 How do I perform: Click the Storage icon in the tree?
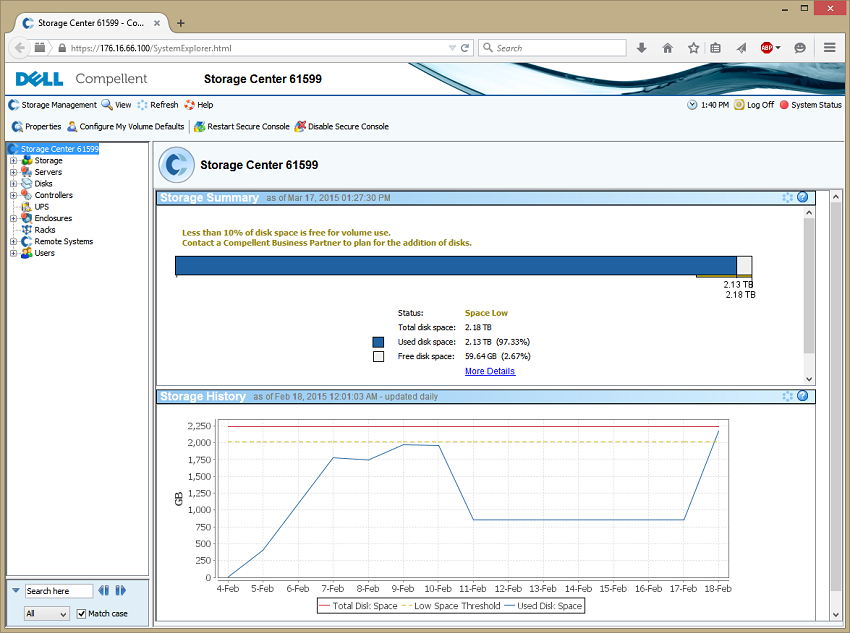(x=27, y=160)
